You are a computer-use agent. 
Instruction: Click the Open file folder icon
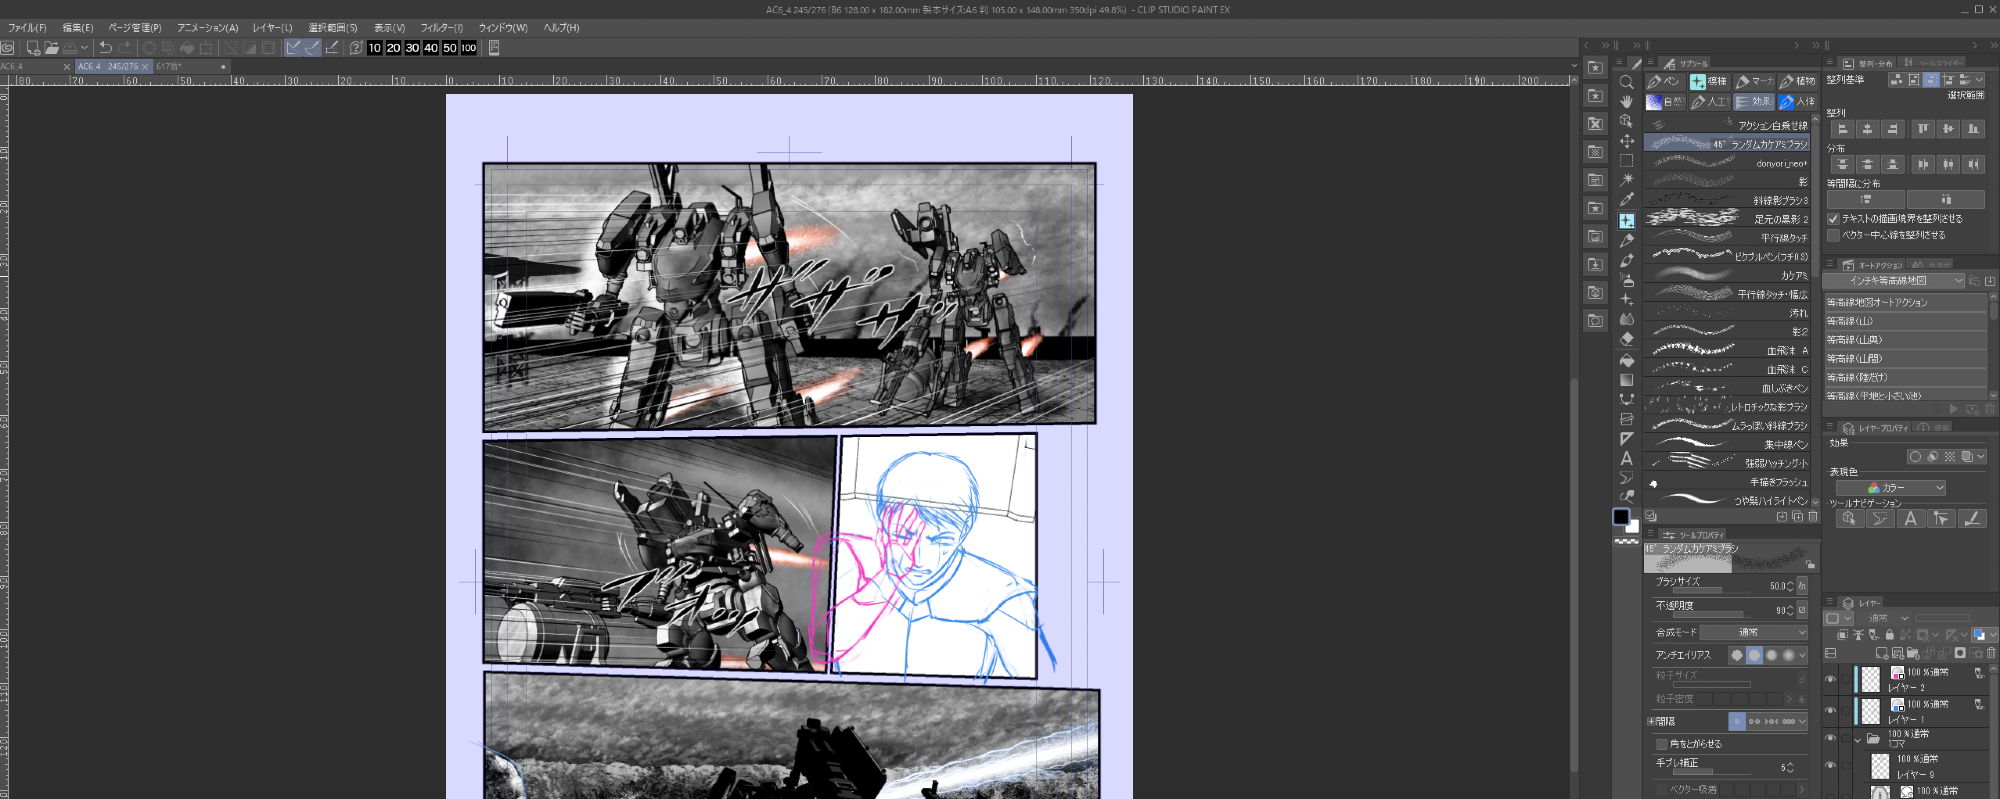click(51, 48)
